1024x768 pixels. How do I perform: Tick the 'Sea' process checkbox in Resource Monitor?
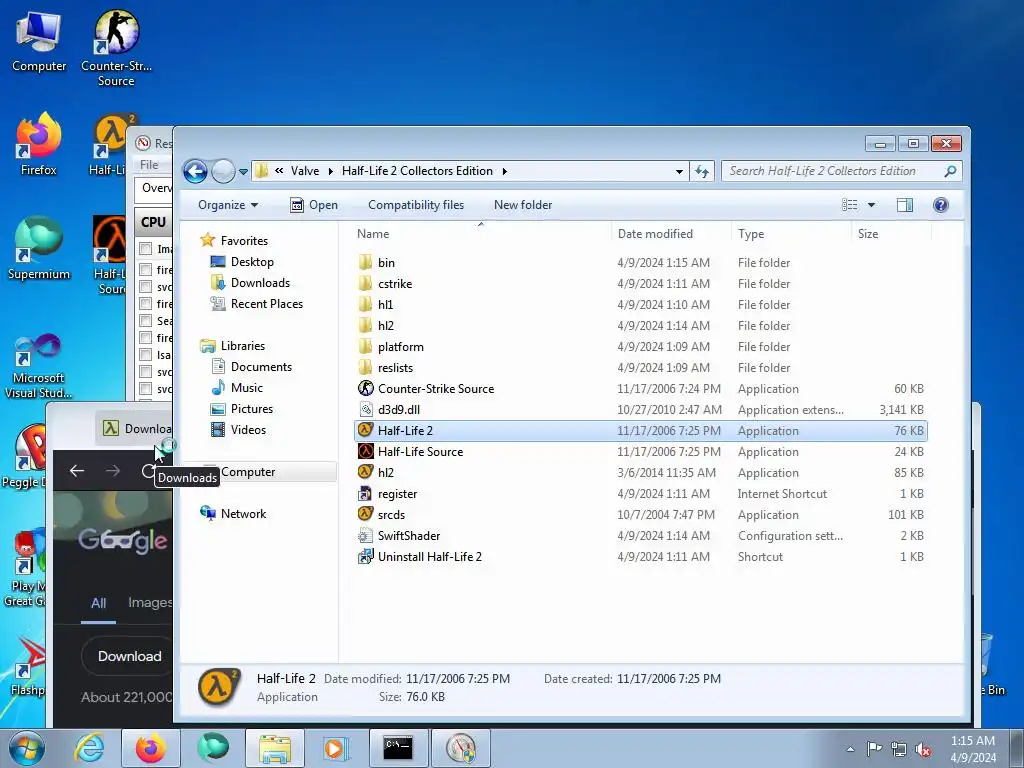(x=146, y=321)
